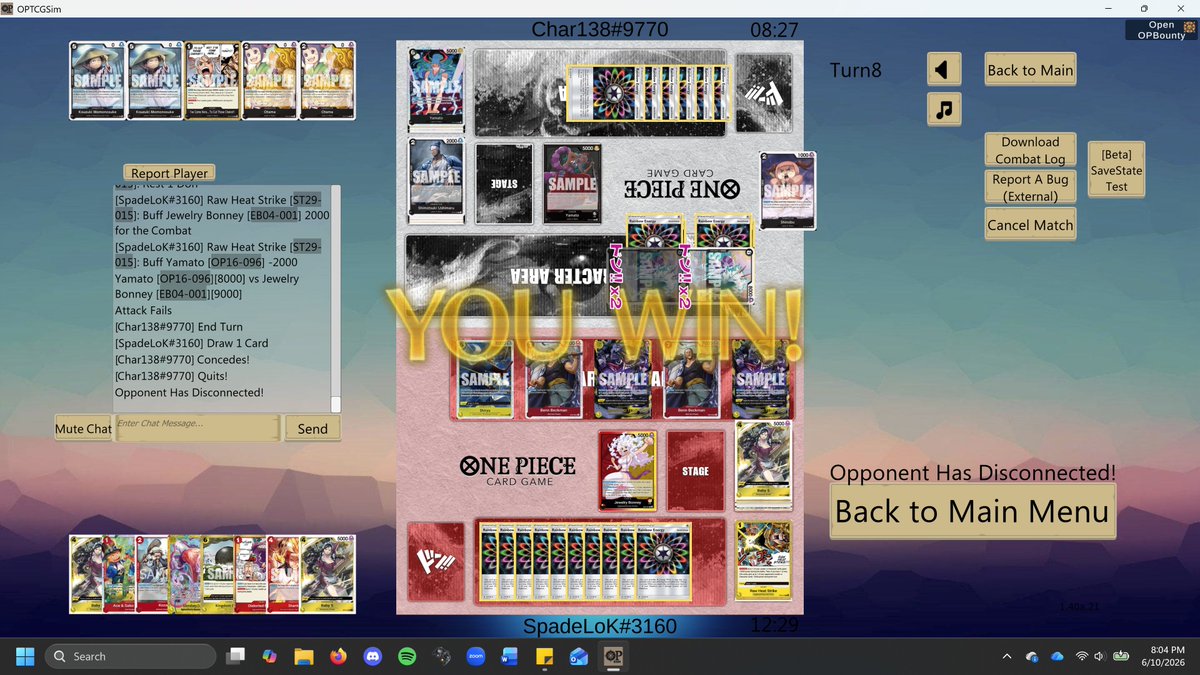1200x675 pixels.
Task: Click the "Attack Fails" log line
Action: tap(143, 311)
